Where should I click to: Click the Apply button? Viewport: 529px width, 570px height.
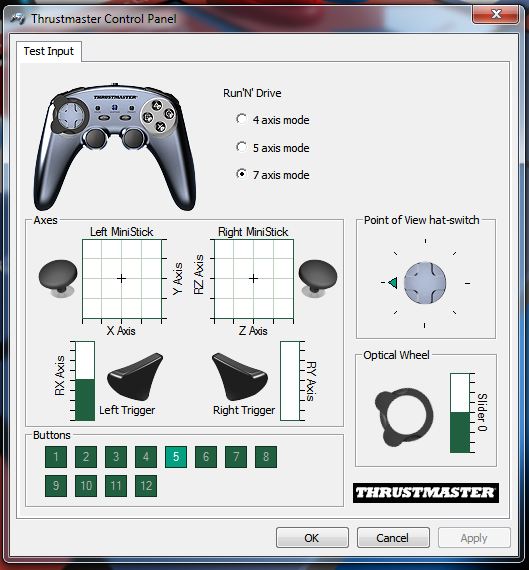tap(474, 538)
